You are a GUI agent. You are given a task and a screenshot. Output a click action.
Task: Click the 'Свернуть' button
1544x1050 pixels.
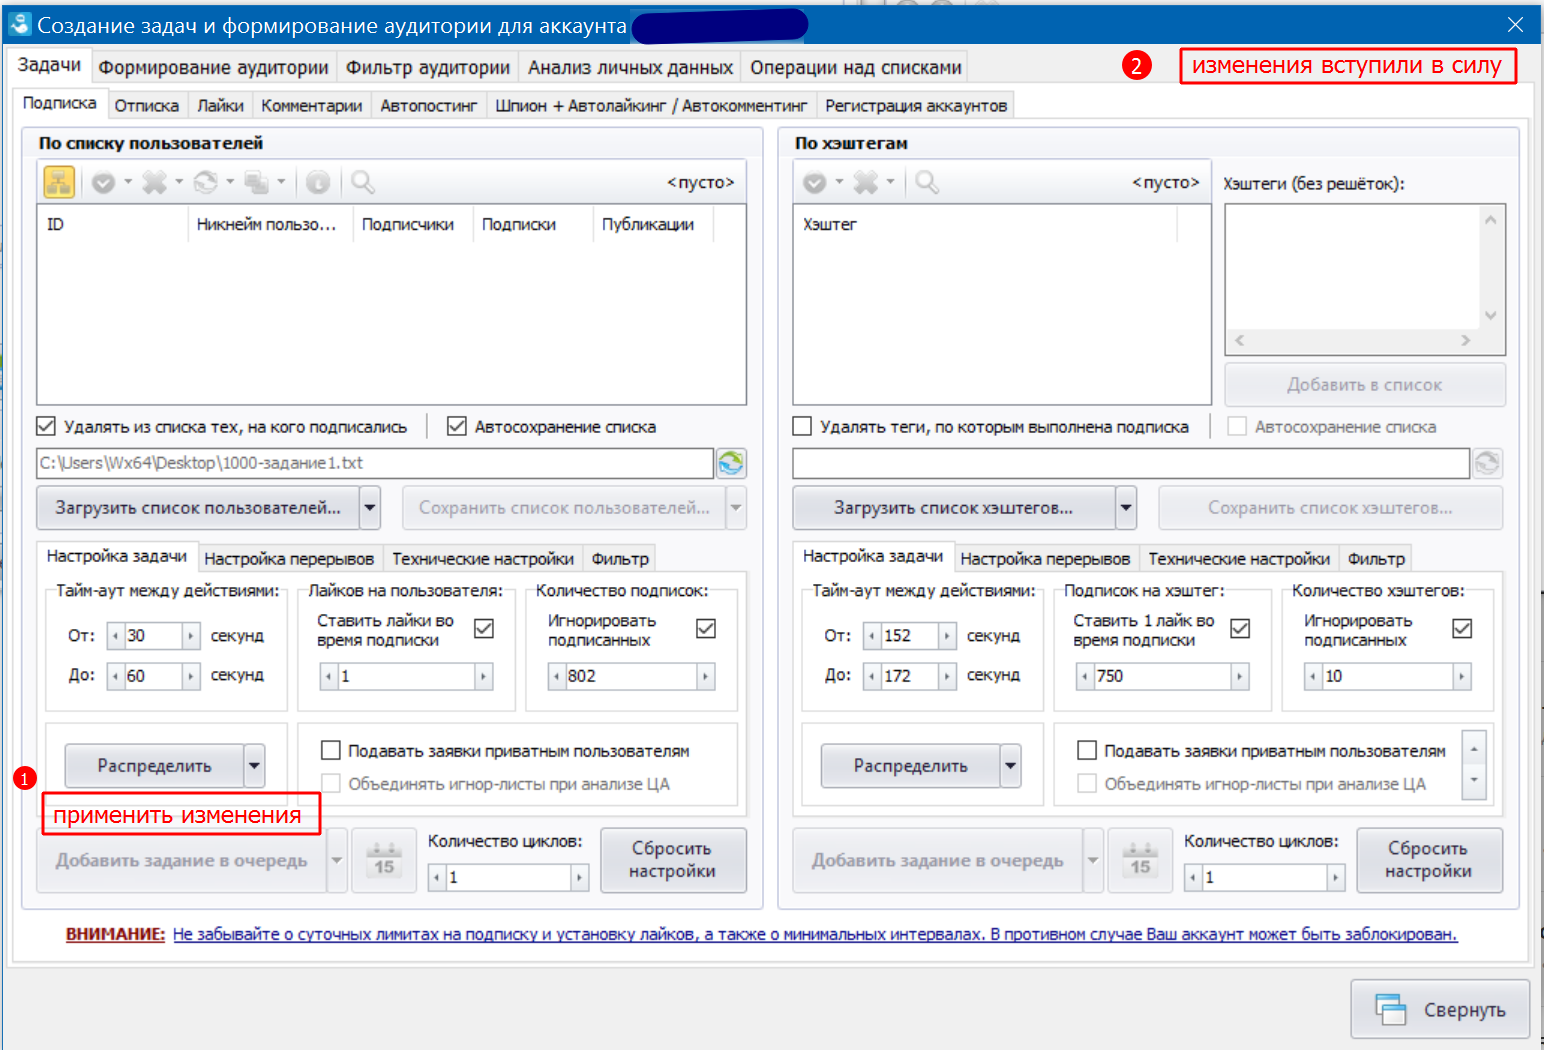(1440, 1010)
